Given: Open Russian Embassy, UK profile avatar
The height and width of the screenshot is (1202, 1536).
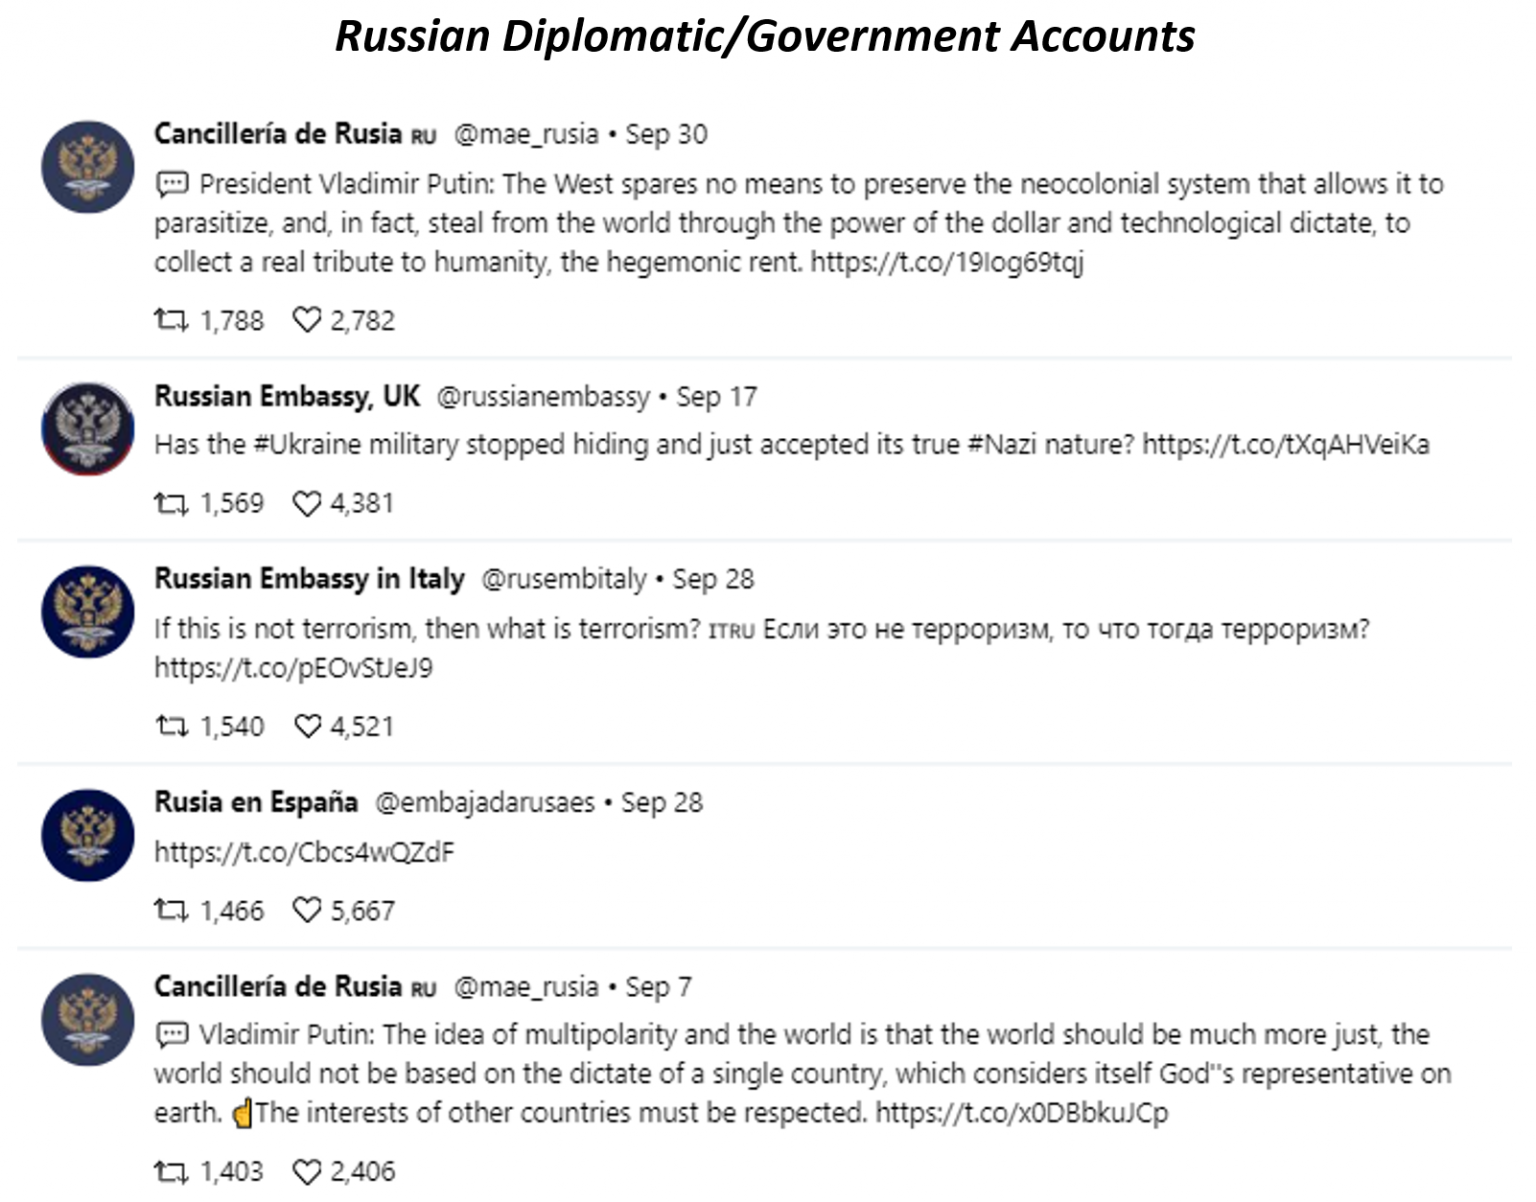Looking at the screenshot, I should (x=88, y=428).
